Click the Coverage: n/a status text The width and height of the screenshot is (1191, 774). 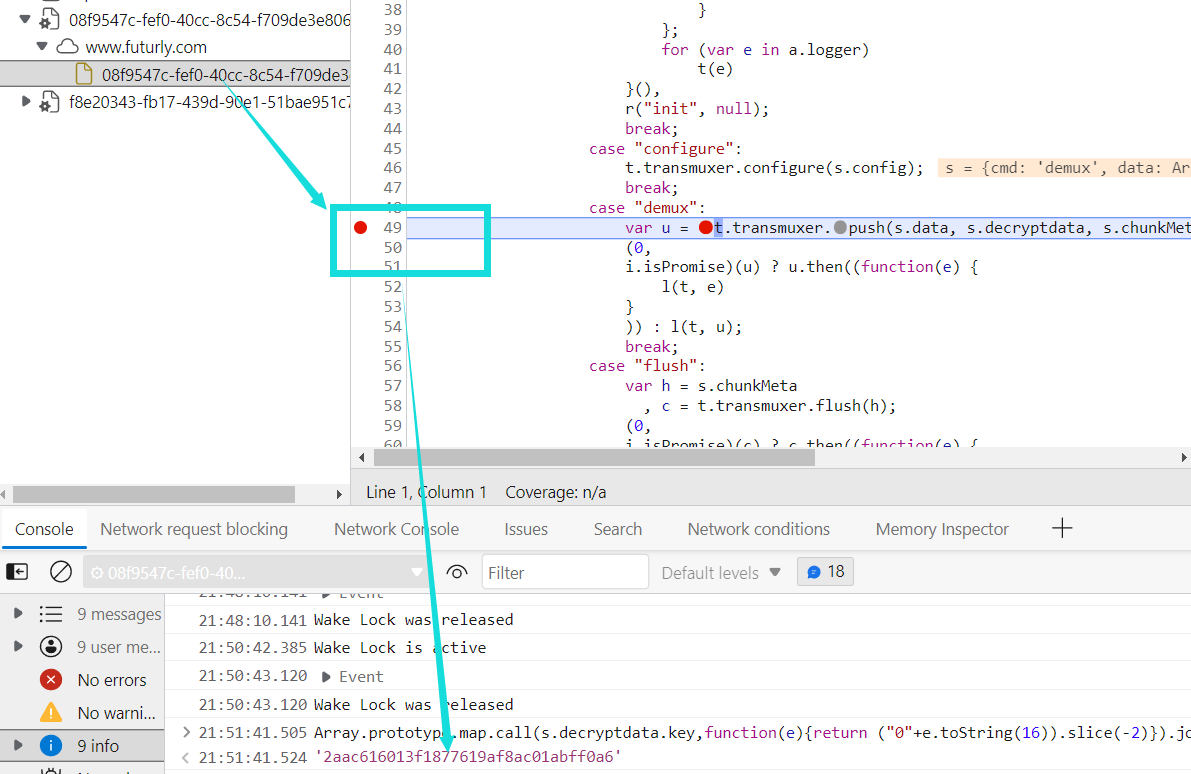(556, 492)
